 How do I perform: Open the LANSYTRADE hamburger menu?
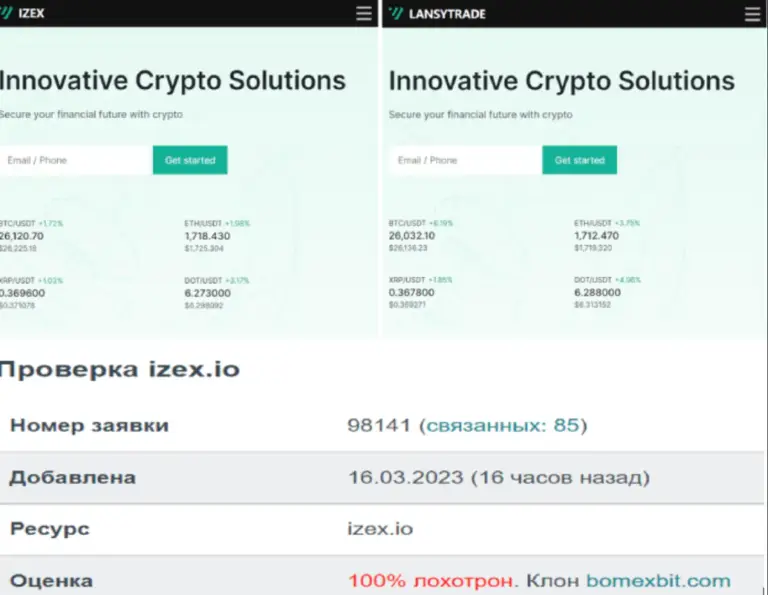click(x=752, y=14)
